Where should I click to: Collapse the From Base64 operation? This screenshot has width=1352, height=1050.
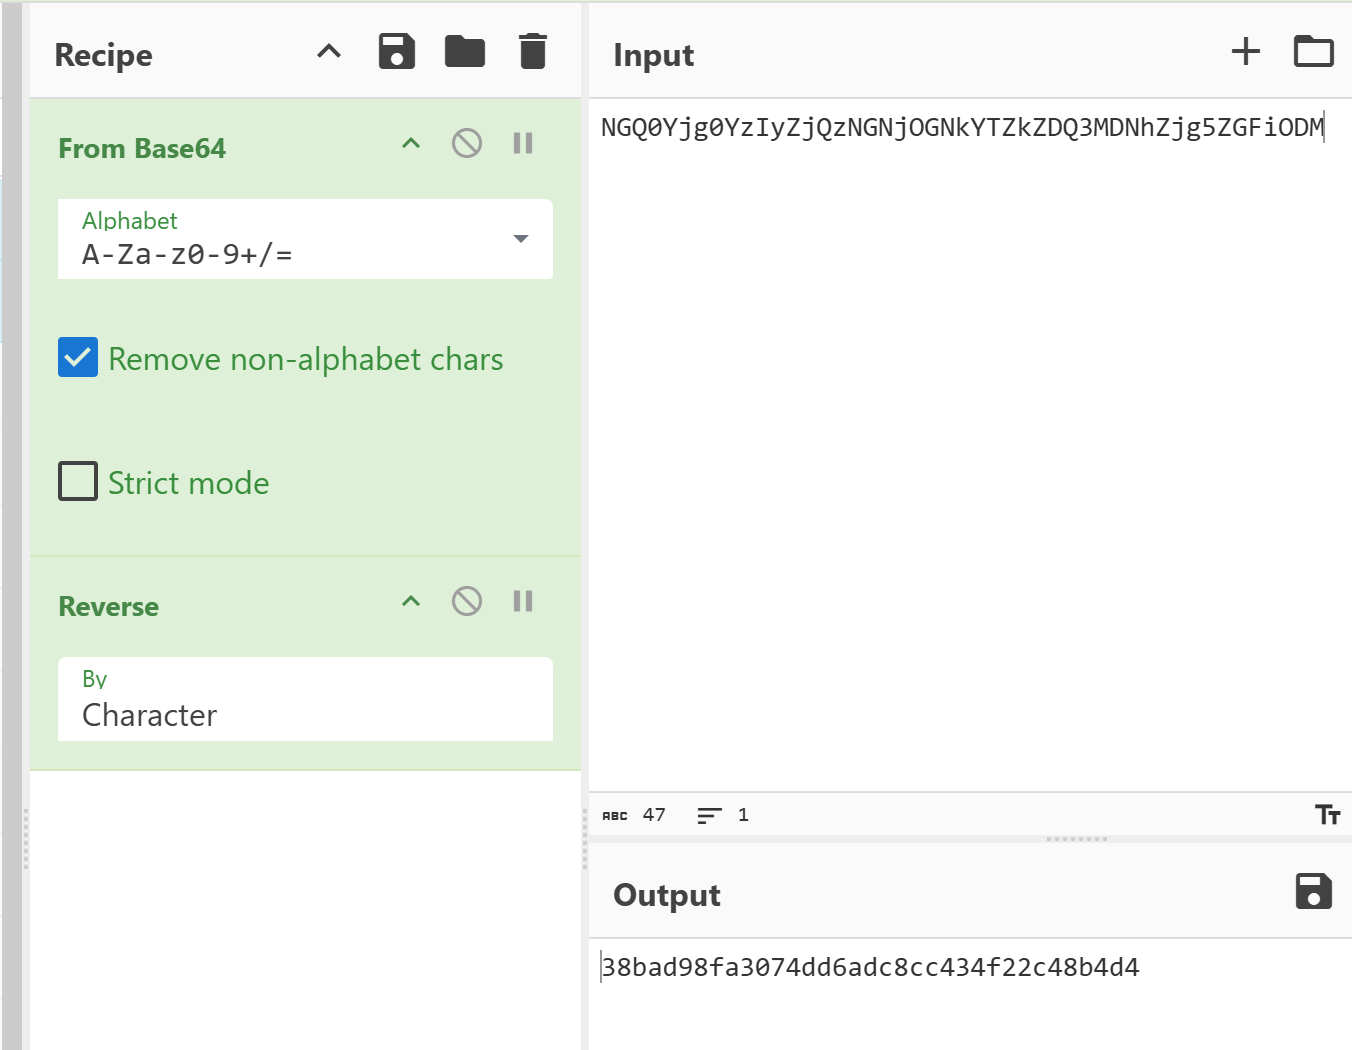click(x=411, y=144)
